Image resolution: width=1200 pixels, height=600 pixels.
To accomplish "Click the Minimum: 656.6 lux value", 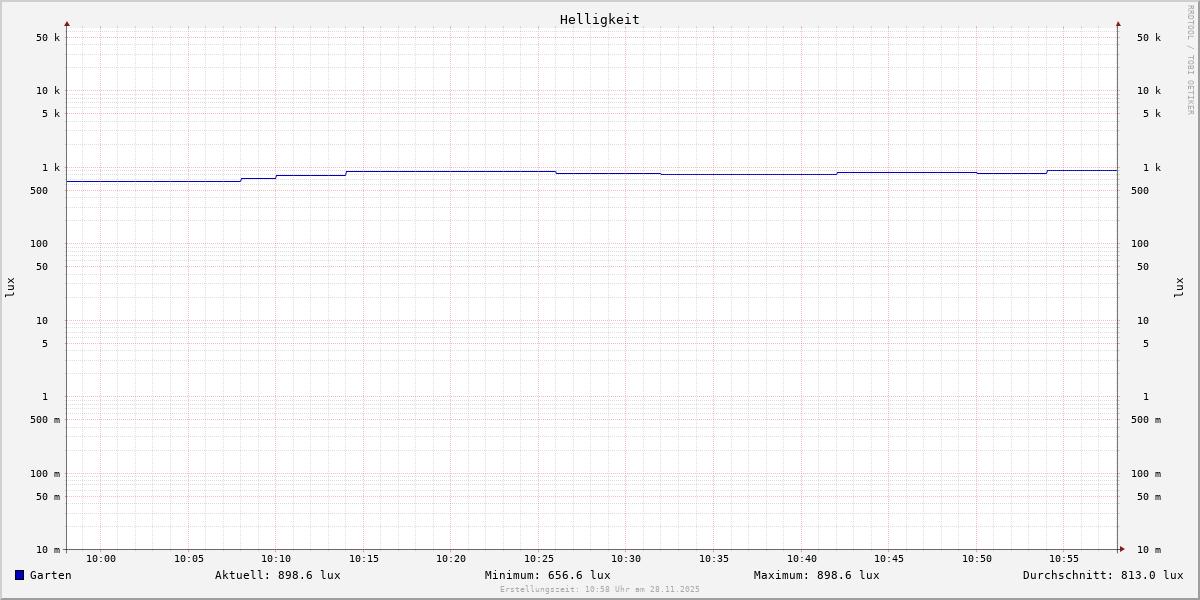I will point(548,575).
